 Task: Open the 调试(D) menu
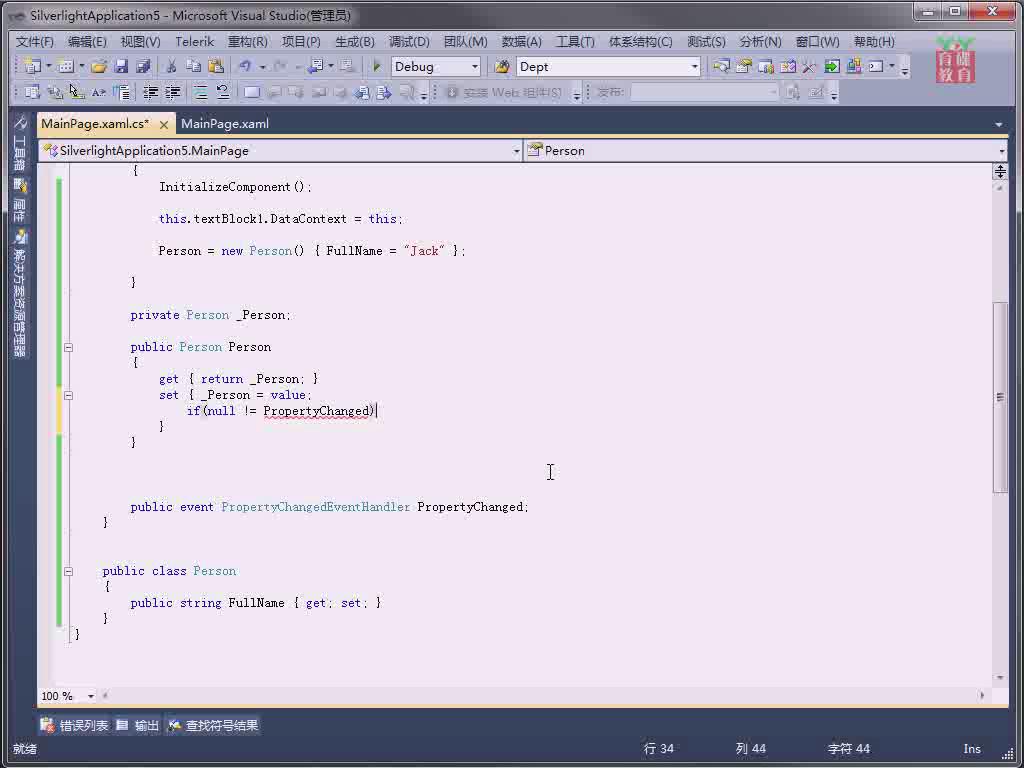409,42
